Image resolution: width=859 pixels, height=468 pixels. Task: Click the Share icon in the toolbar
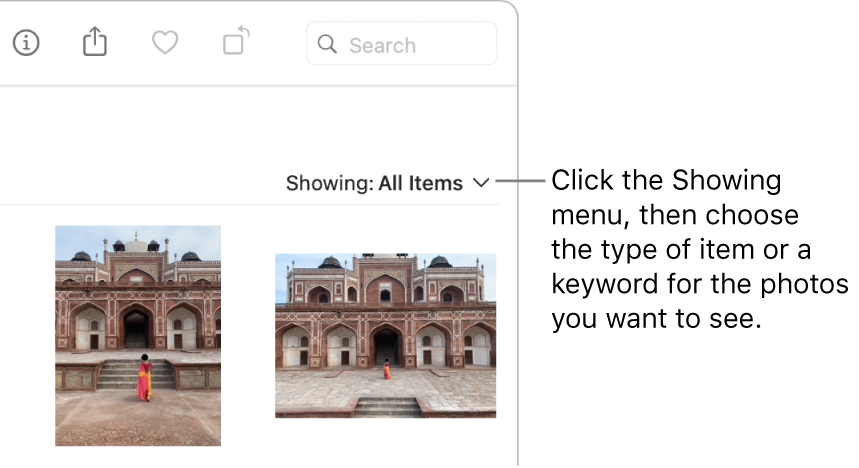point(95,41)
